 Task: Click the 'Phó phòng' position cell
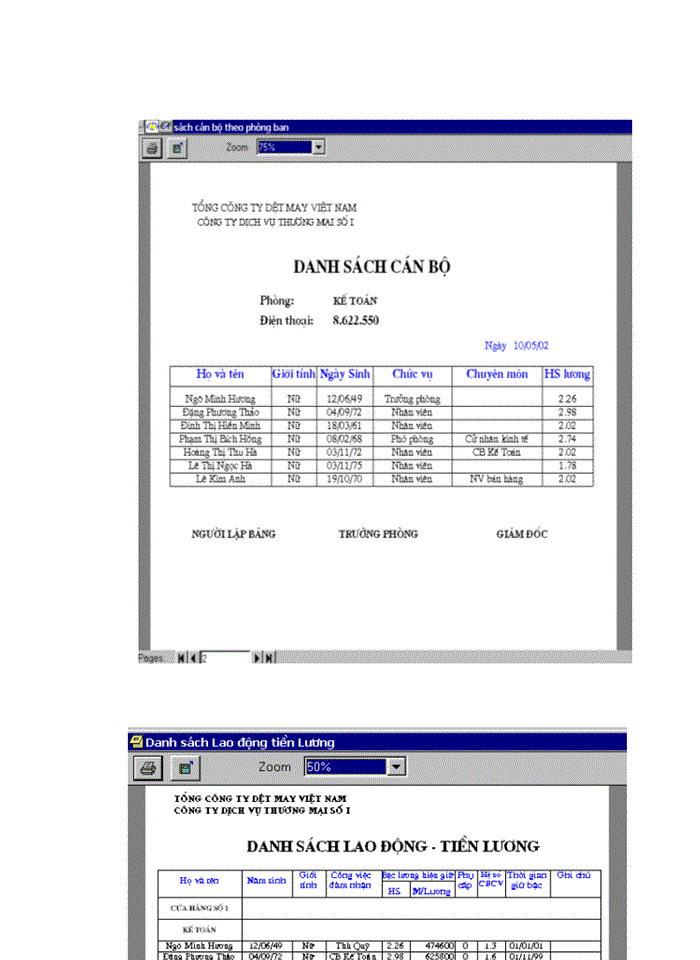click(x=412, y=439)
